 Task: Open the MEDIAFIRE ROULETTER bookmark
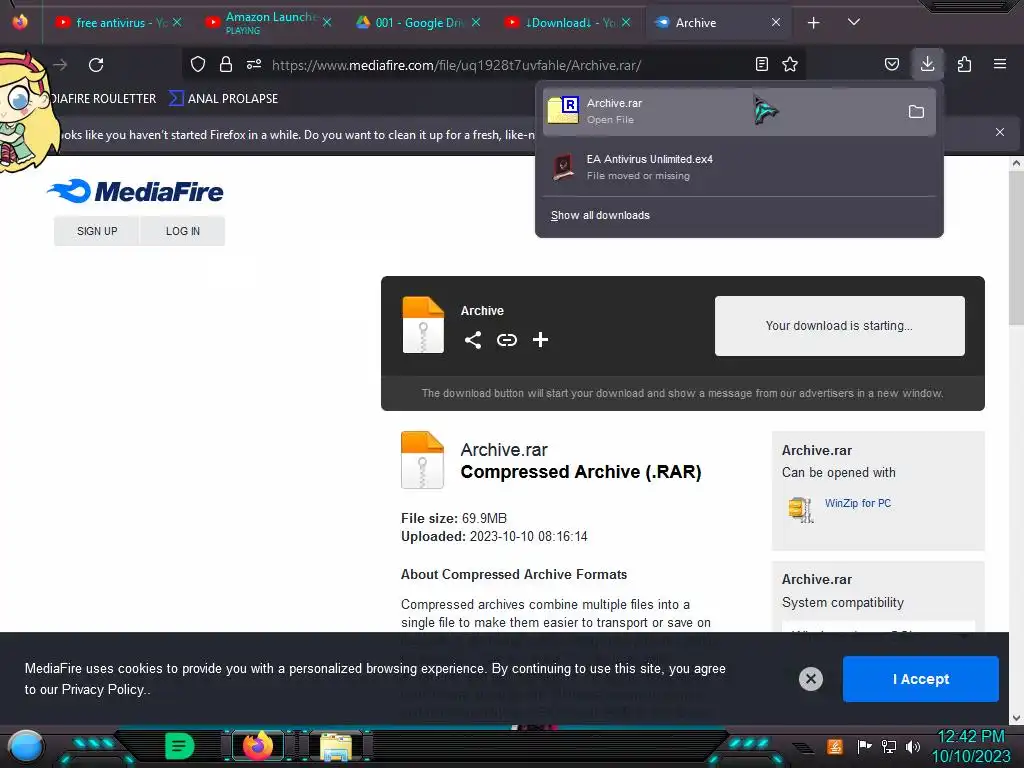coord(102,99)
